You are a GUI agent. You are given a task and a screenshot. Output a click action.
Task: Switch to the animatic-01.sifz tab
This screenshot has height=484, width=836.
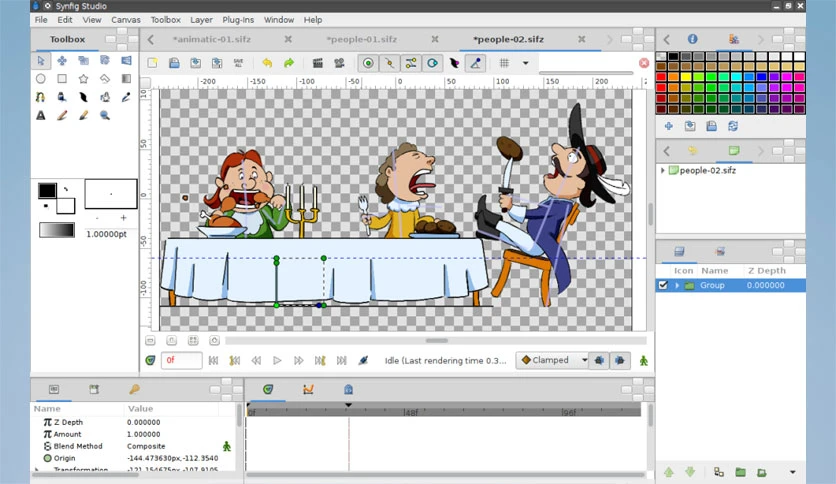pyautogui.click(x=212, y=39)
